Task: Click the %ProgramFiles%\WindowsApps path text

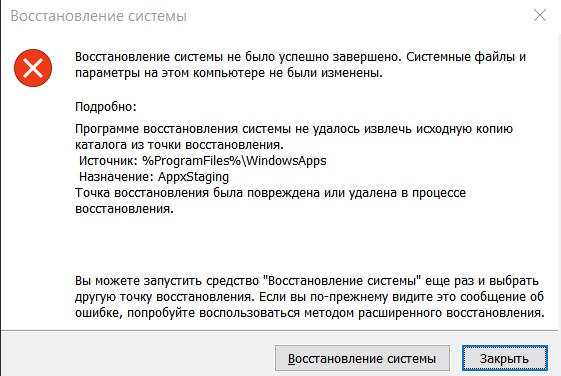Action: coord(234,161)
